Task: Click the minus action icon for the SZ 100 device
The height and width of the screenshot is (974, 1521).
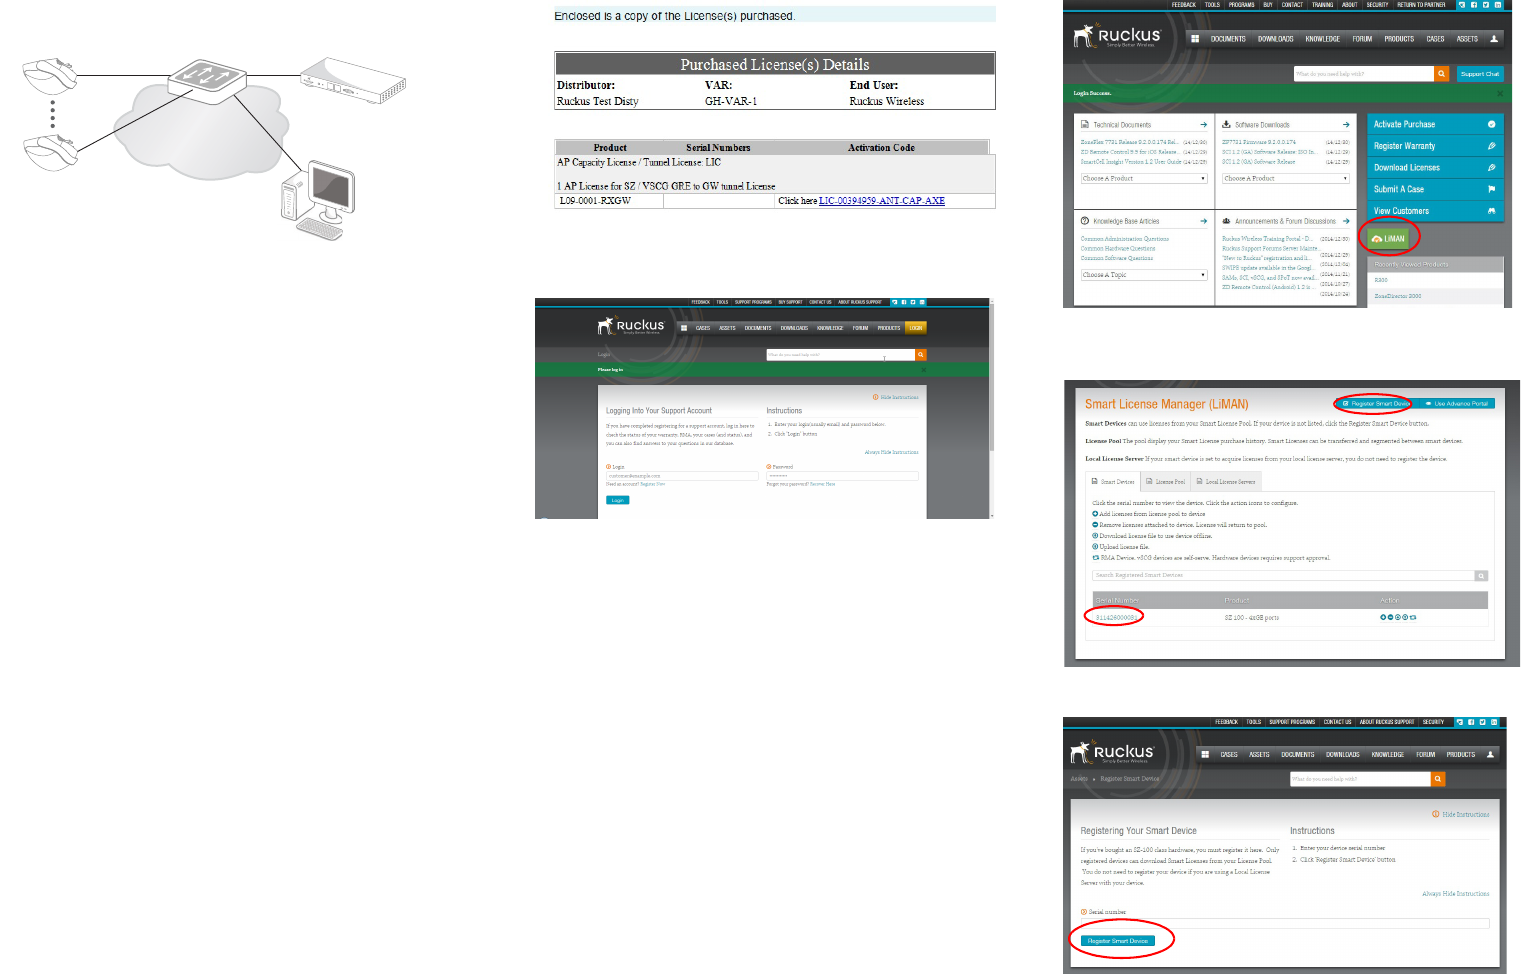Action: click(1390, 617)
